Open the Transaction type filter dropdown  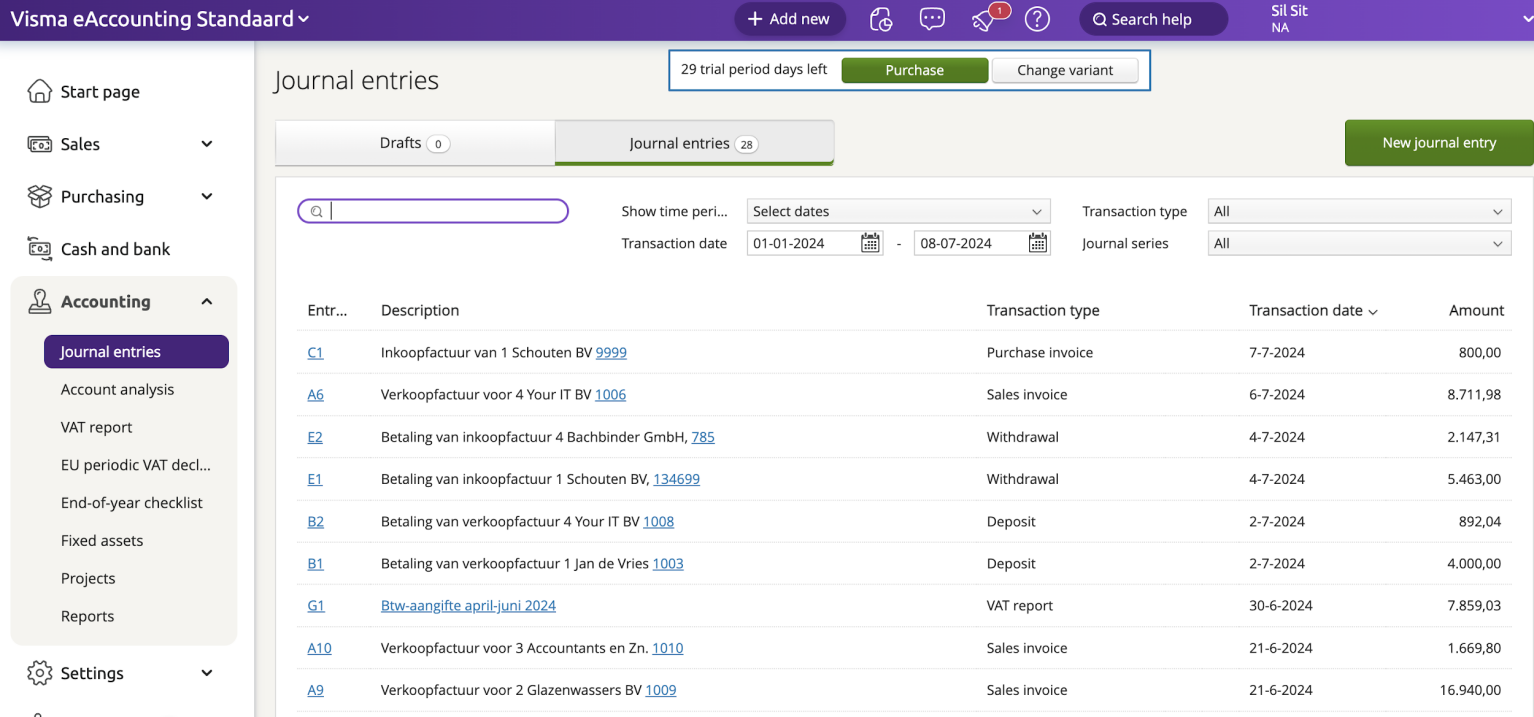[x=1359, y=211]
